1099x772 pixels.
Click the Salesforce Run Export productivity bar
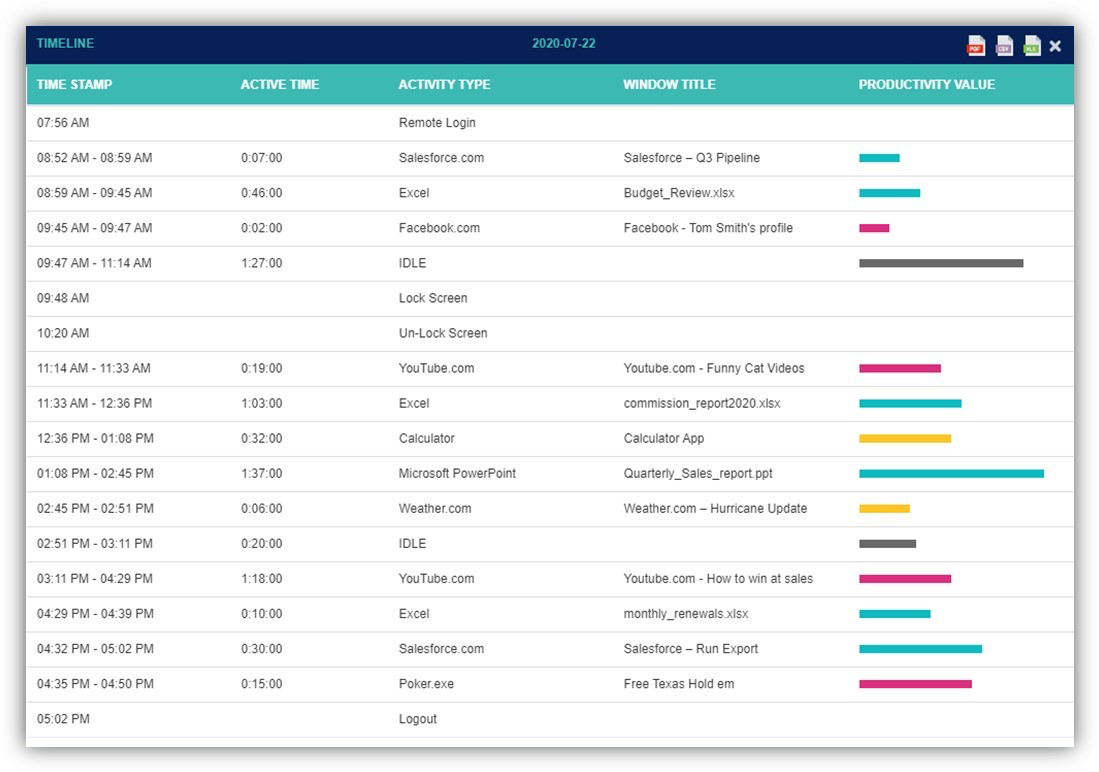click(920, 649)
